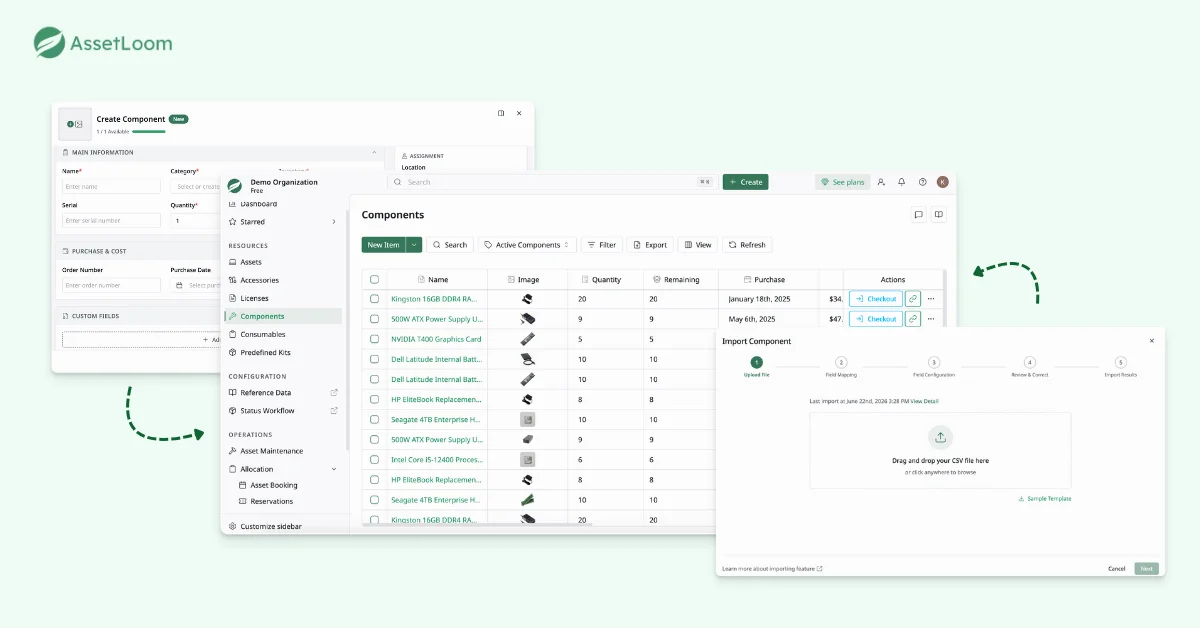
Task: Click the New Item button
Action: tap(384, 245)
